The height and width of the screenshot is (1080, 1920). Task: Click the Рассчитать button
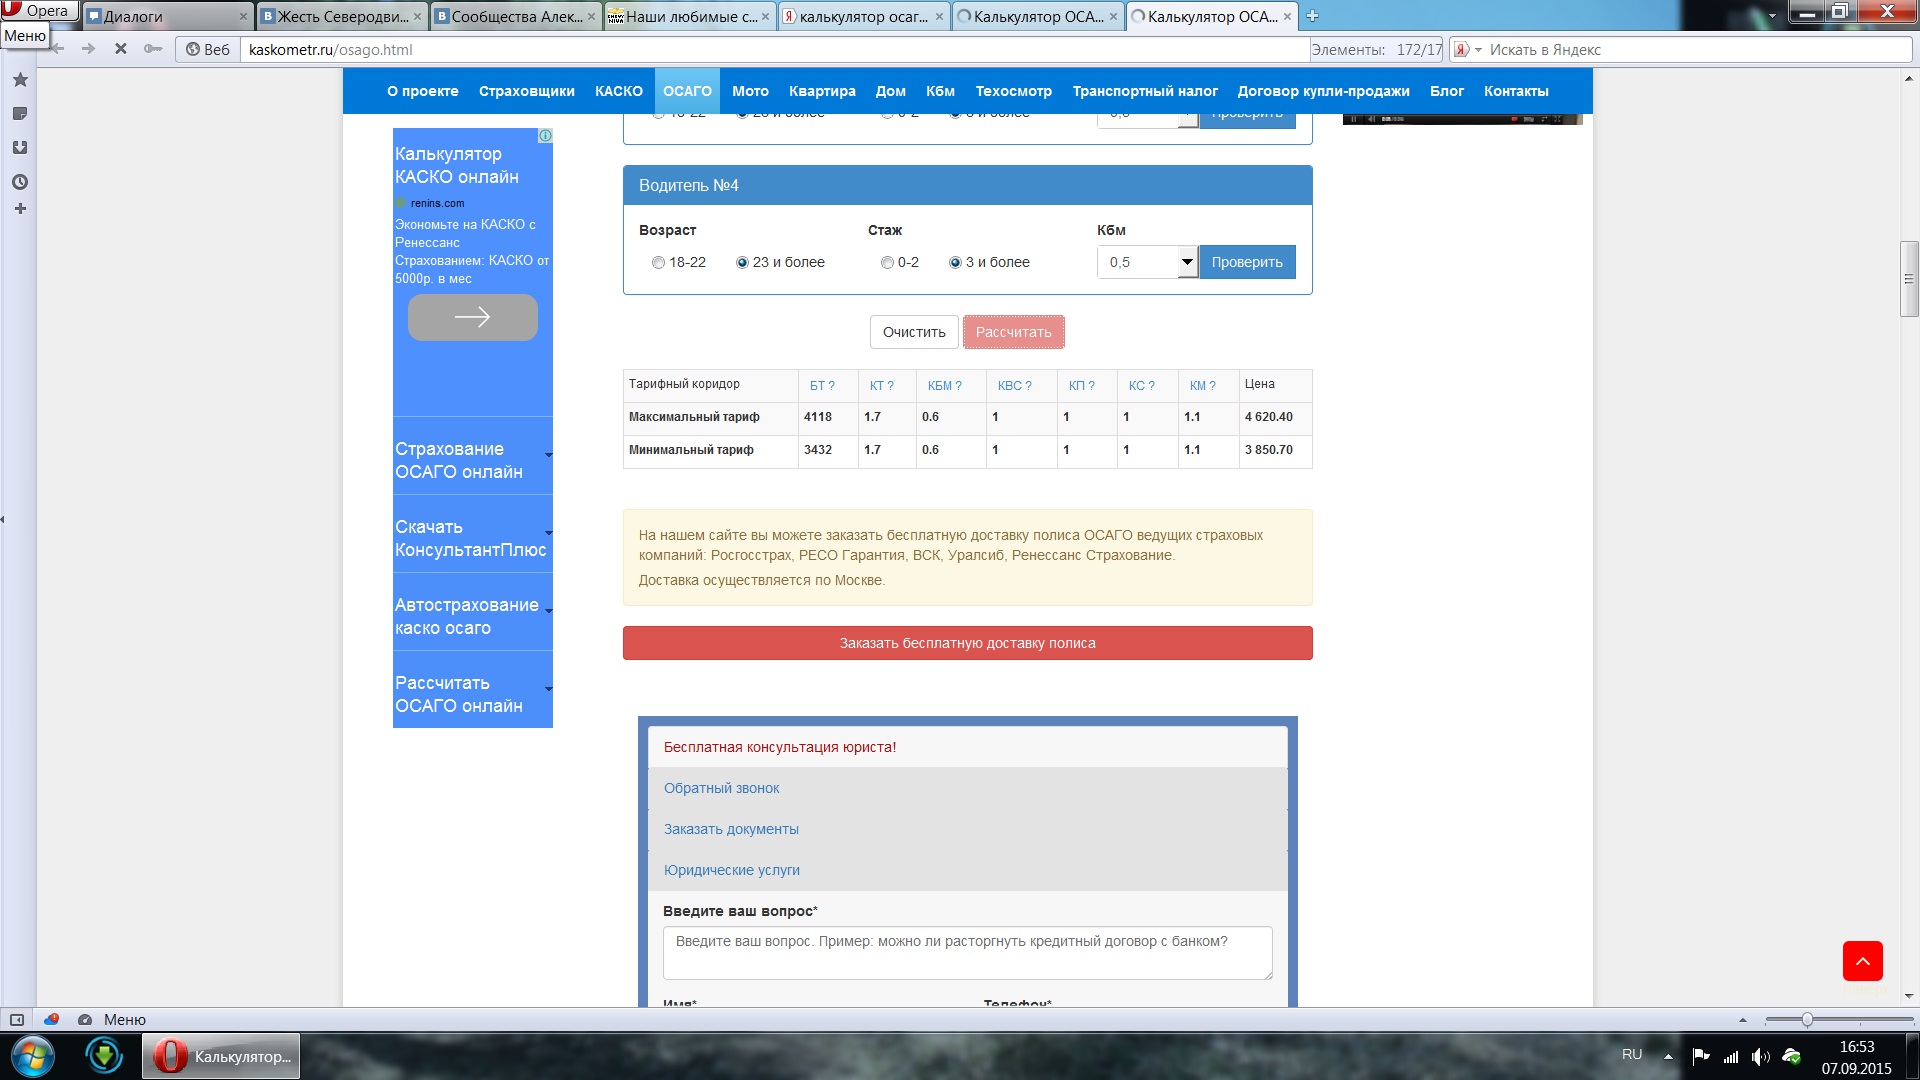1013,332
